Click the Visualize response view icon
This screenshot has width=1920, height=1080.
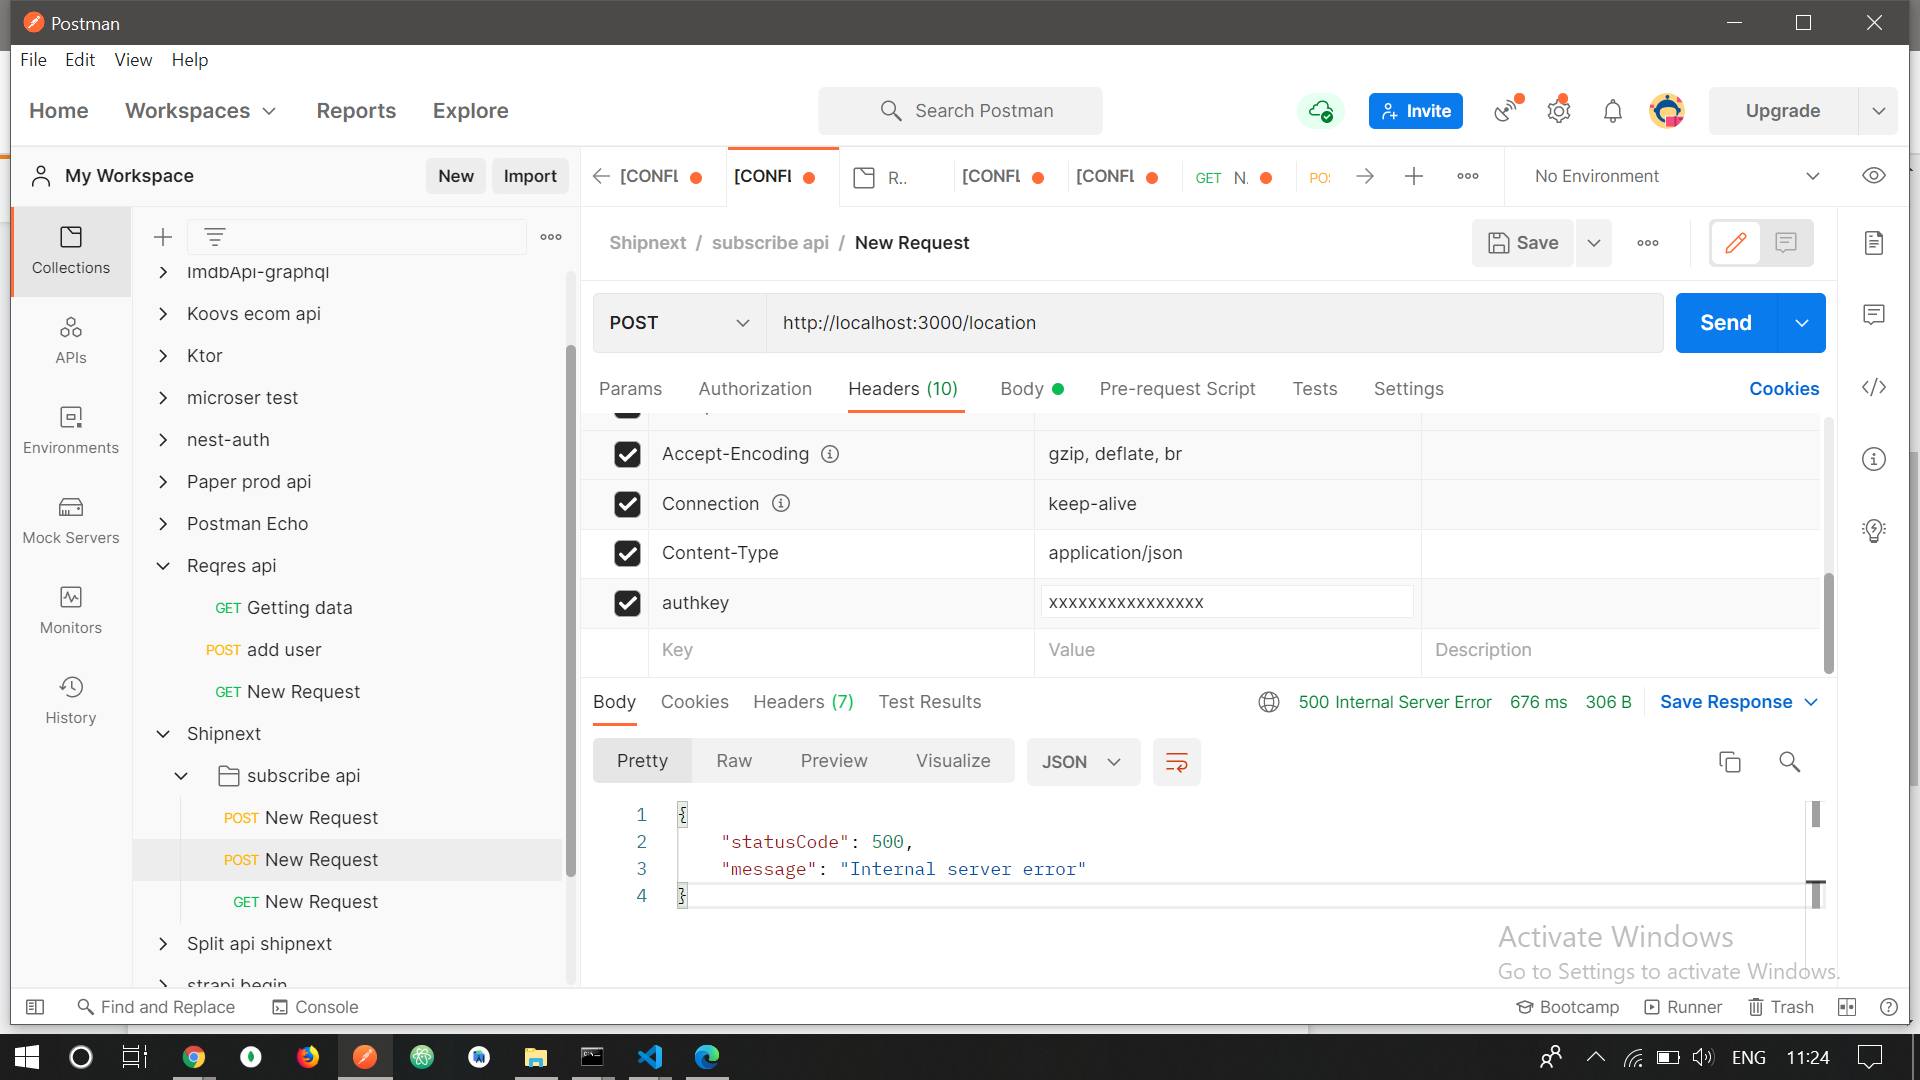click(x=953, y=761)
